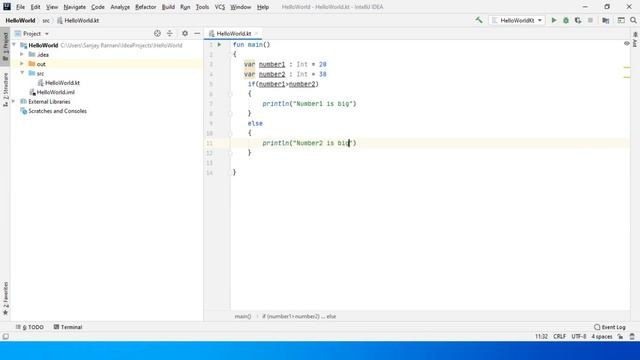Click the locate-in-project target icon

[157, 33]
